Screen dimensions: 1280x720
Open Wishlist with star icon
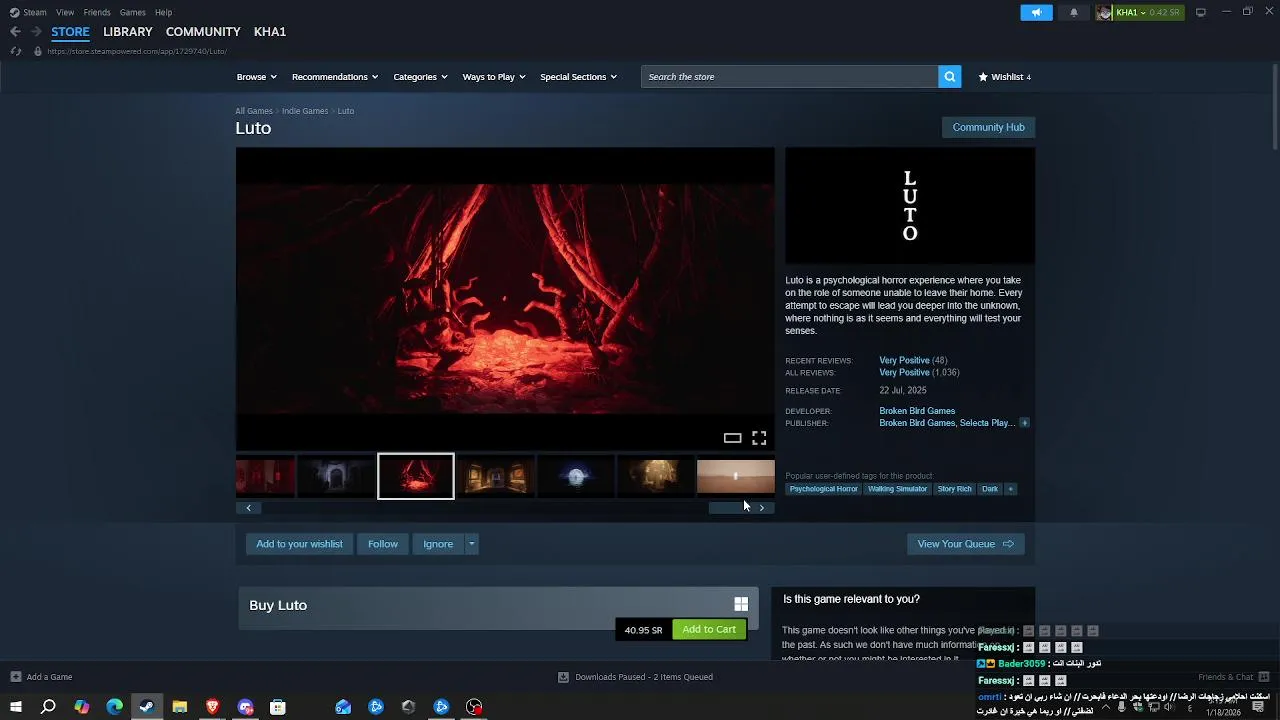click(1004, 77)
